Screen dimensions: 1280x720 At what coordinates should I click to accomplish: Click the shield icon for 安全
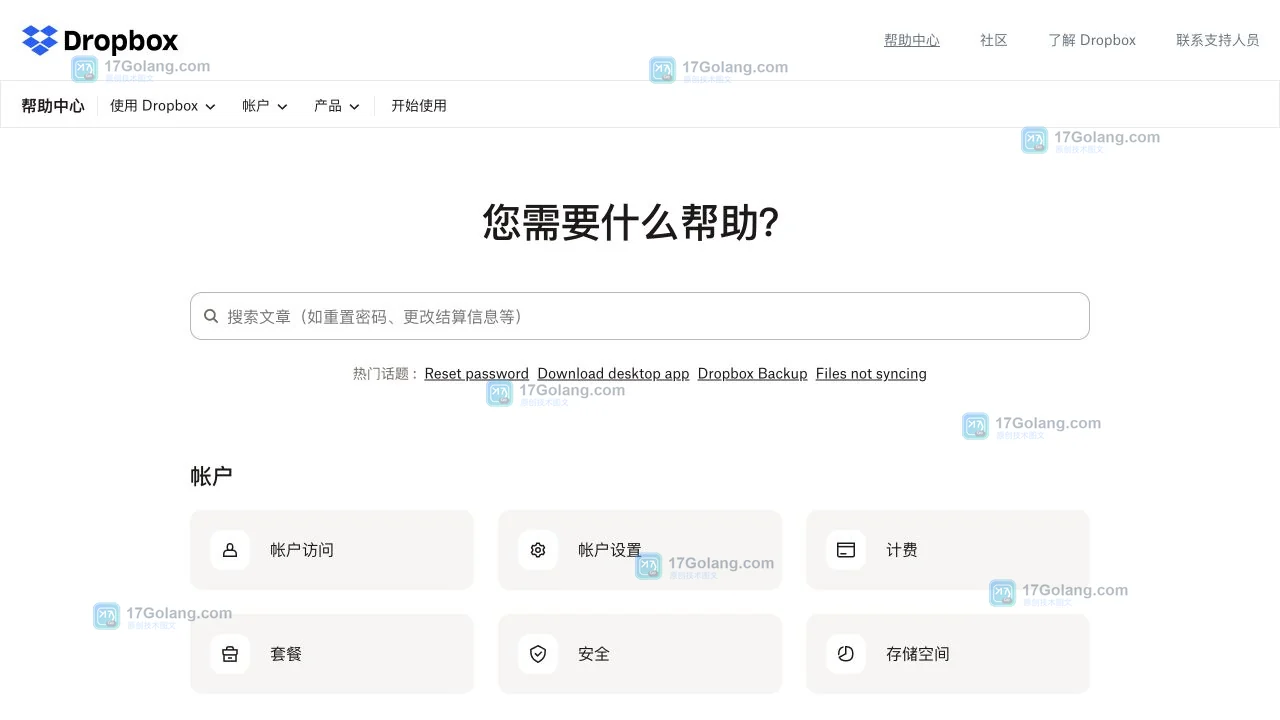(x=538, y=654)
